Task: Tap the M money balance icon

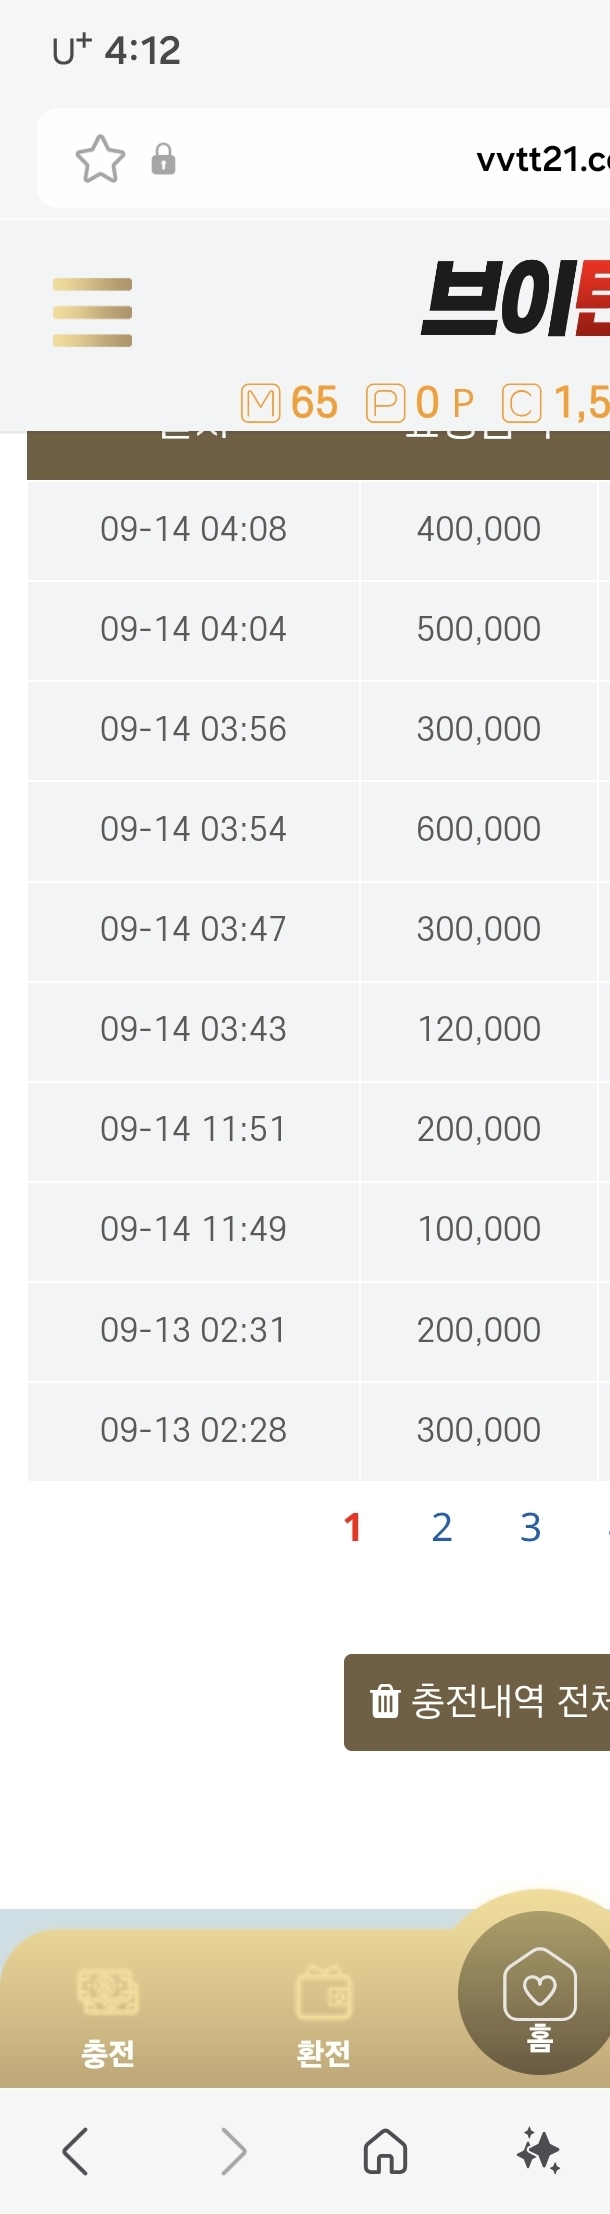Action: [x=260, y=404]
